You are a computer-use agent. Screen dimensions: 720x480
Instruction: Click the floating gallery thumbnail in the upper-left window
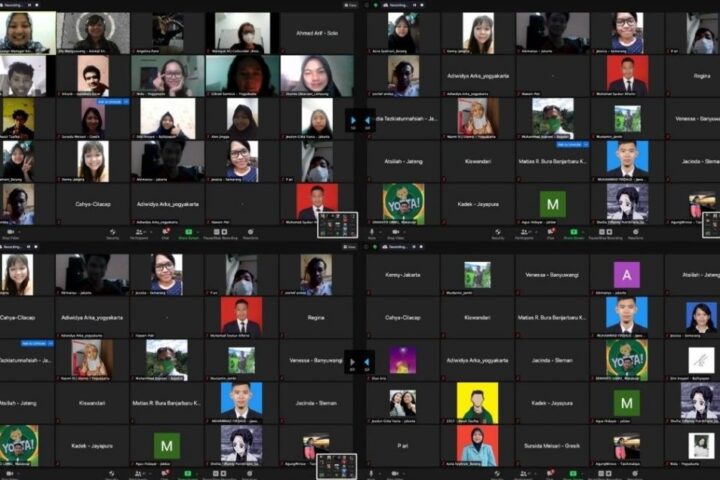[338, 225]
